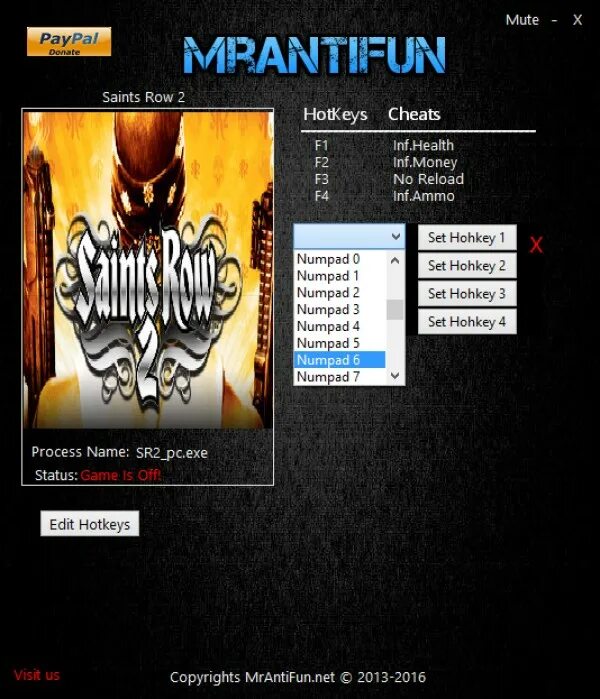The height and width of the screenshot is (699, 600).
Task: Click the F4 hotkey label
Action: pyautogui.click(x=321, y=196)
